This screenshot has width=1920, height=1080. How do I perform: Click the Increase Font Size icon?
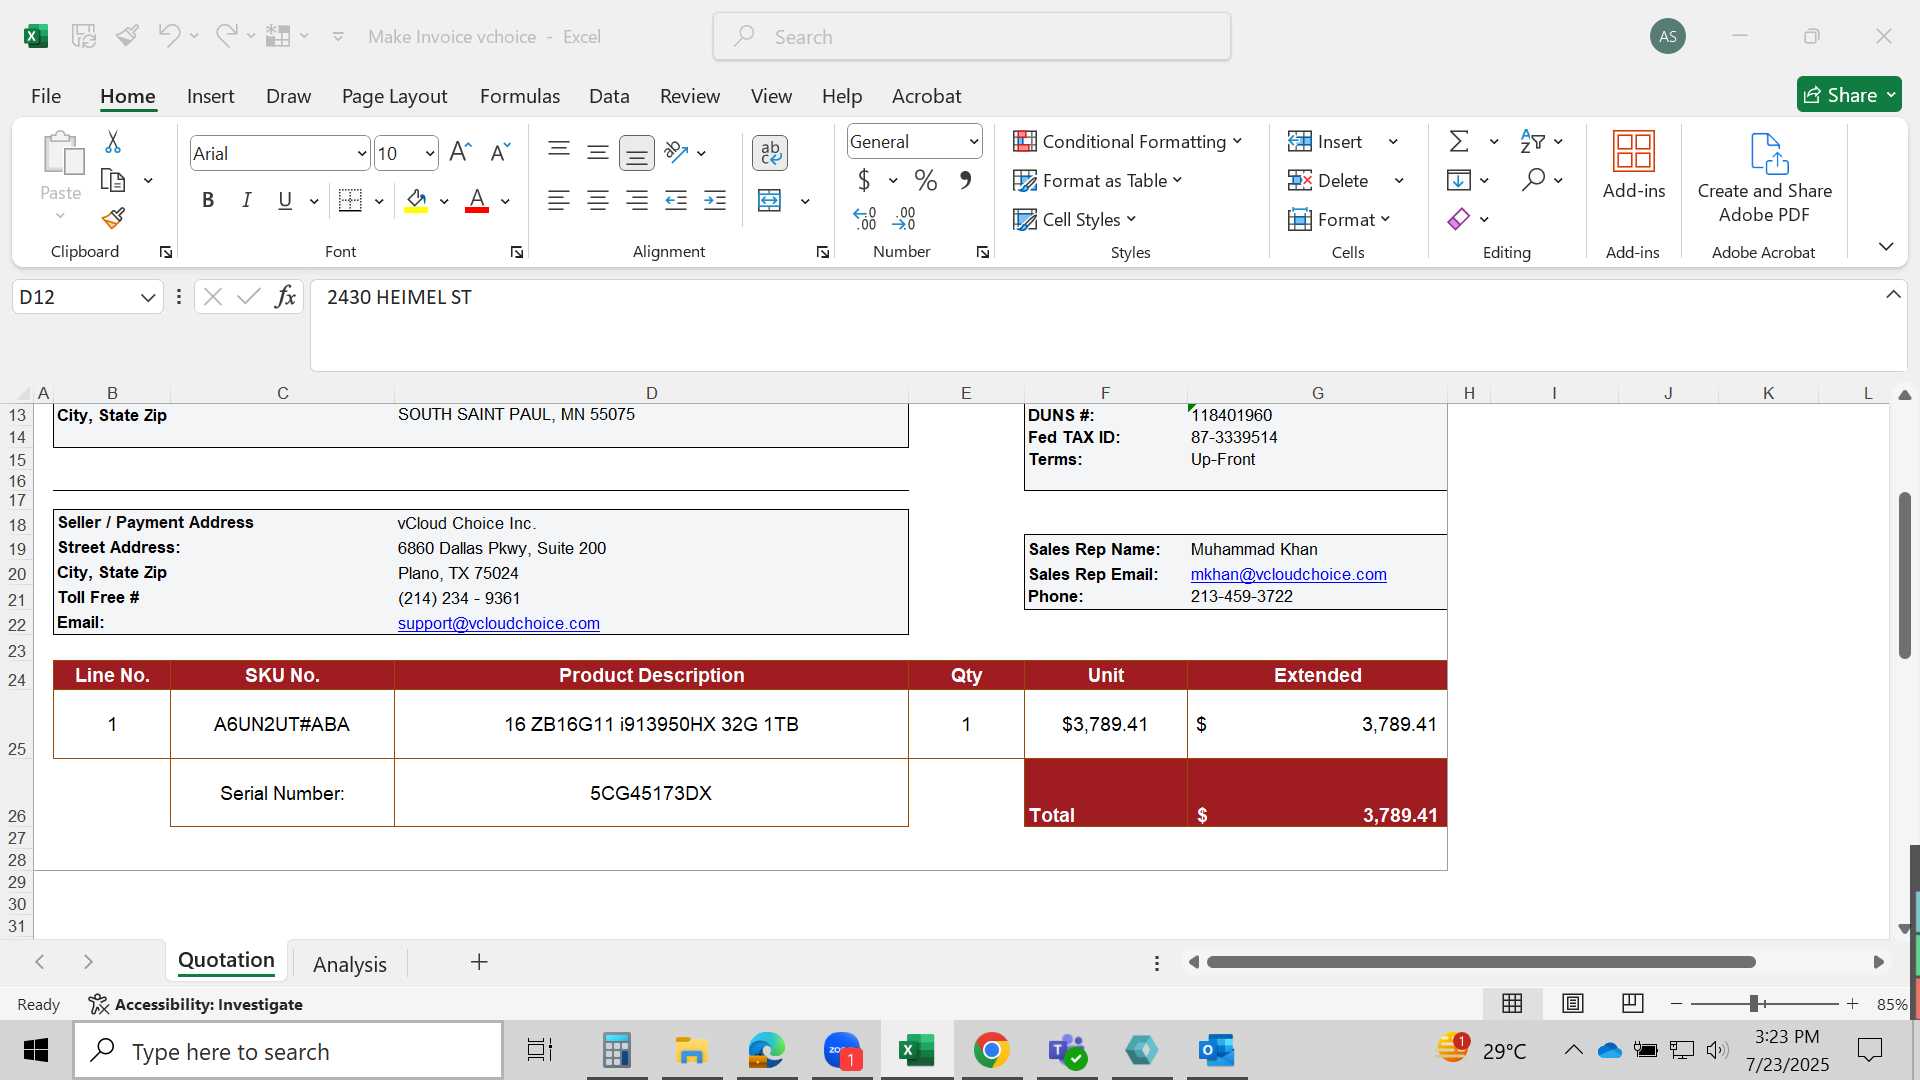tap(460, 152)
